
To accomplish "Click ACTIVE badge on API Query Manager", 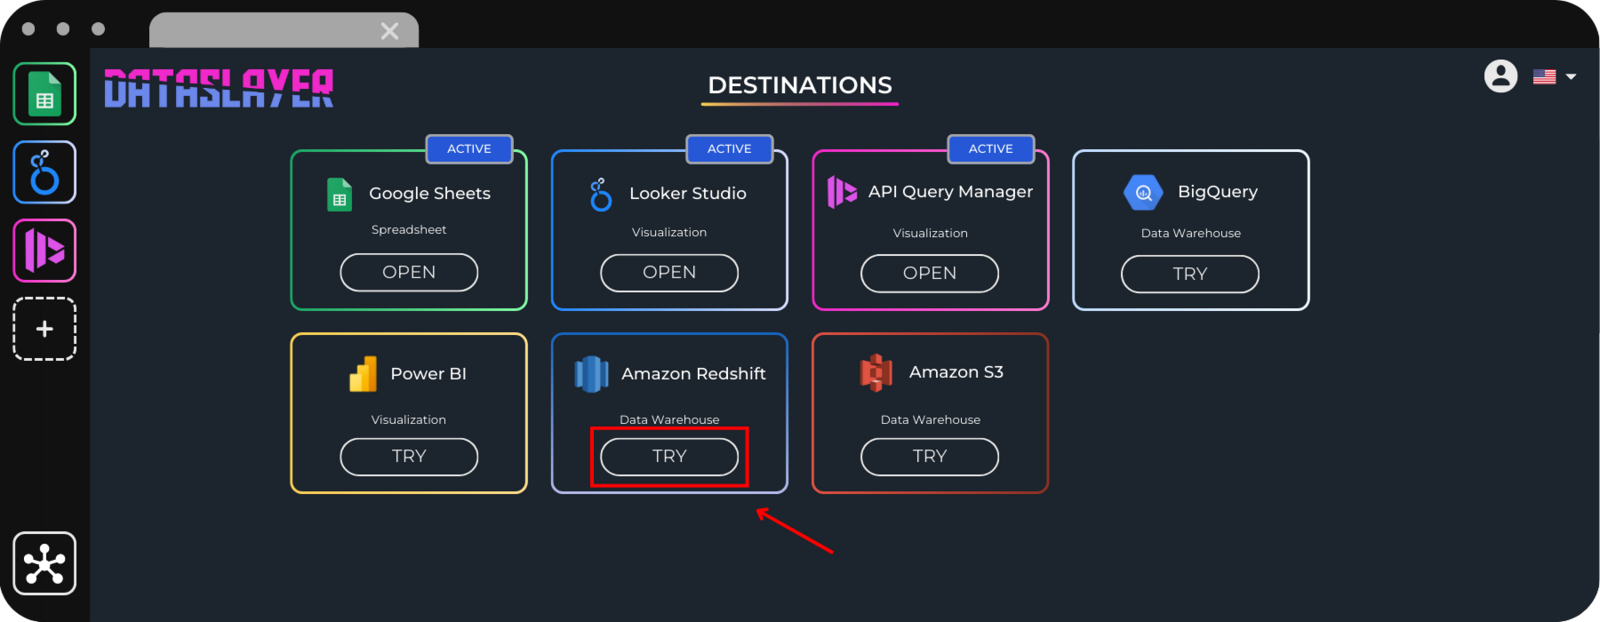I will point(991,149).
